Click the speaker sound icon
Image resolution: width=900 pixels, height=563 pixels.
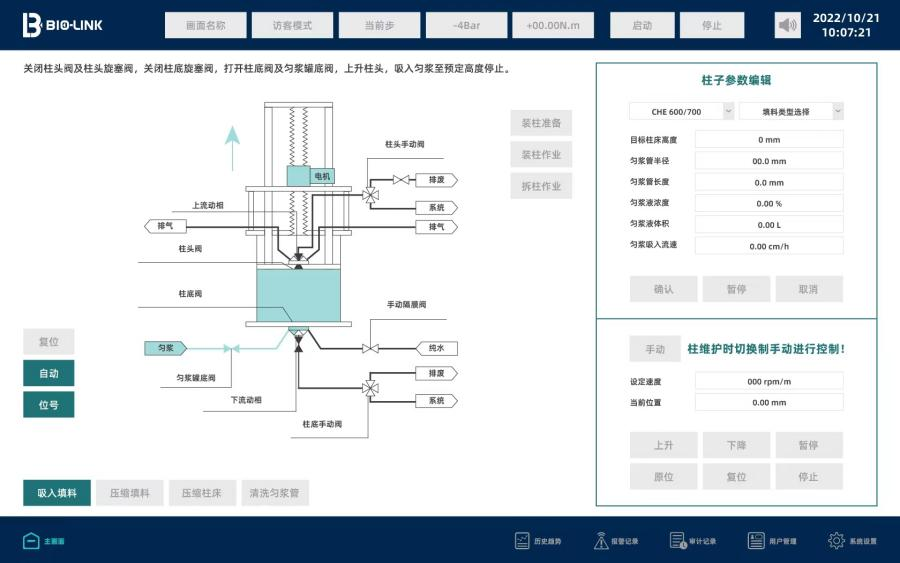(x=788, y=26)
